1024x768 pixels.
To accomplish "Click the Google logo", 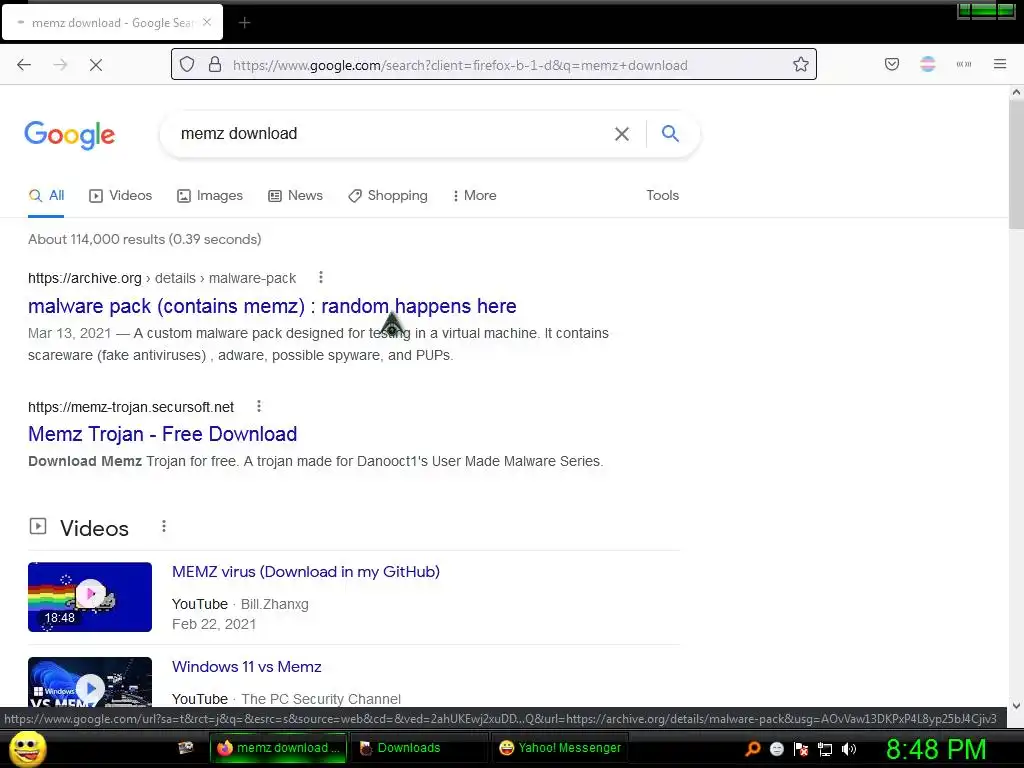I will coord(70,135).
